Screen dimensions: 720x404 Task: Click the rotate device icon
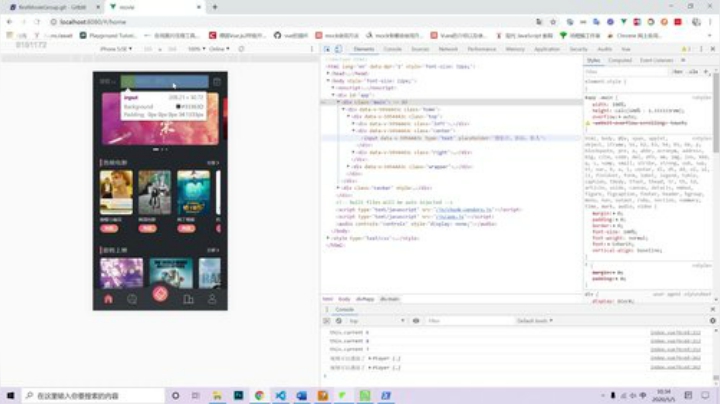tap(241, 49)
